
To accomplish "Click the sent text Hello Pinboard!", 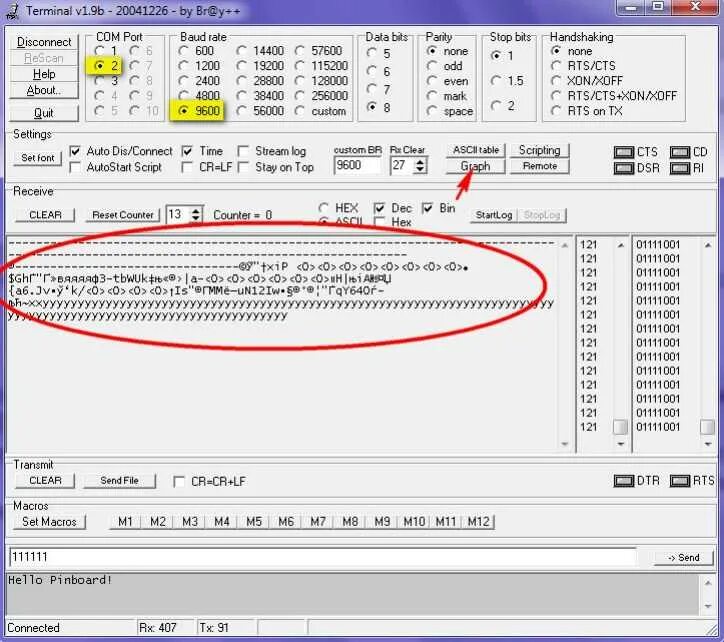I will [x=60, y=580].
